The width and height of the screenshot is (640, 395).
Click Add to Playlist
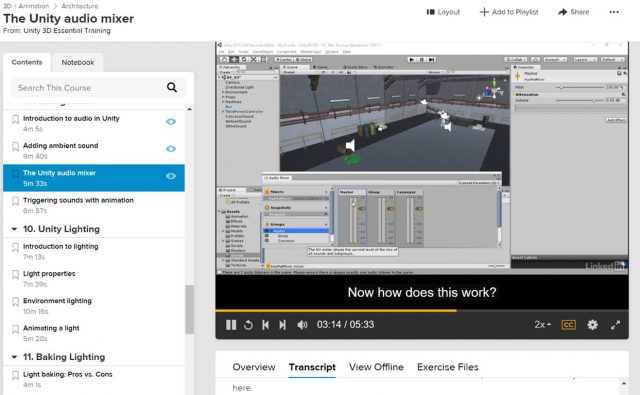point(509,12)
